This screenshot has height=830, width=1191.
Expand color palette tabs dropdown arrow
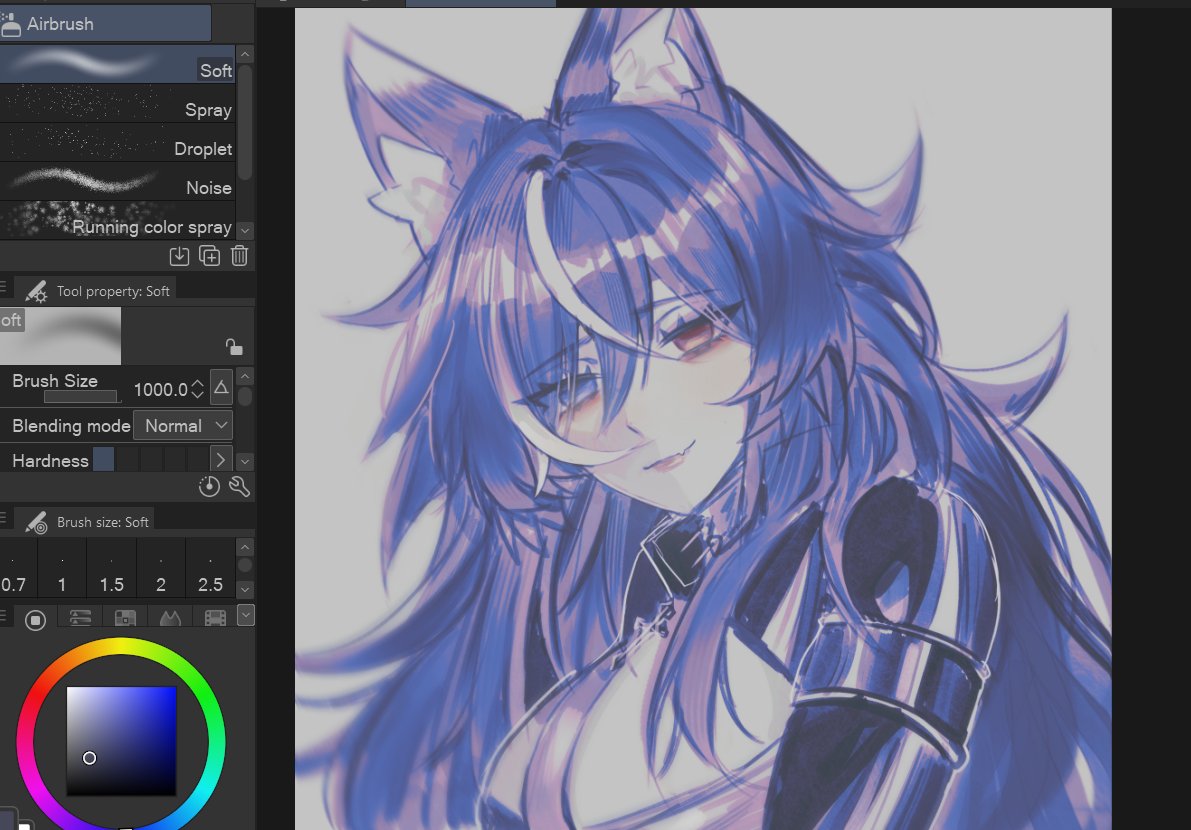(x=245, y=615)
